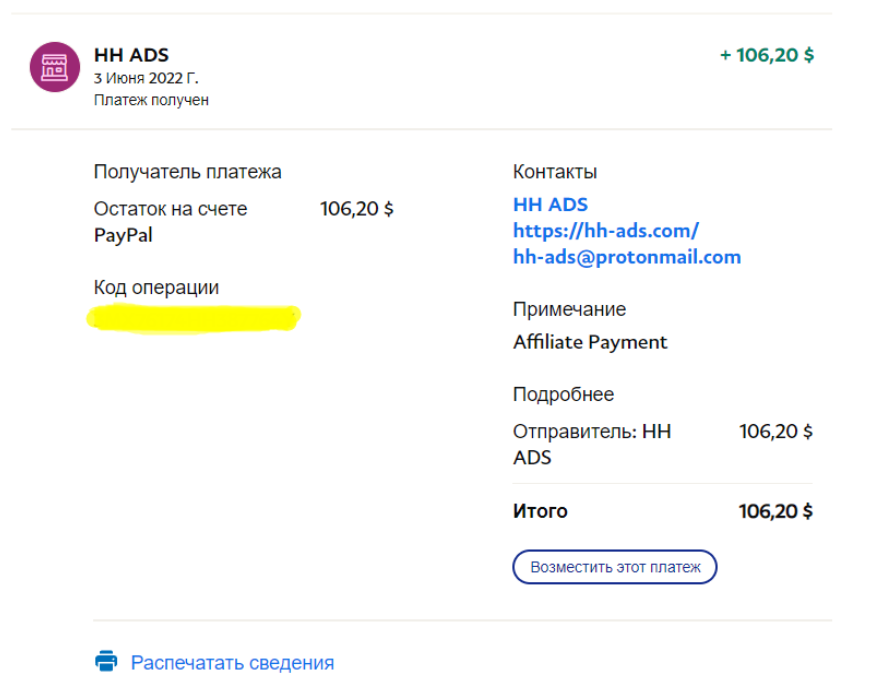Click the blue HH ADS contact name
Screen dimensions: 887x692
(550, 204)
